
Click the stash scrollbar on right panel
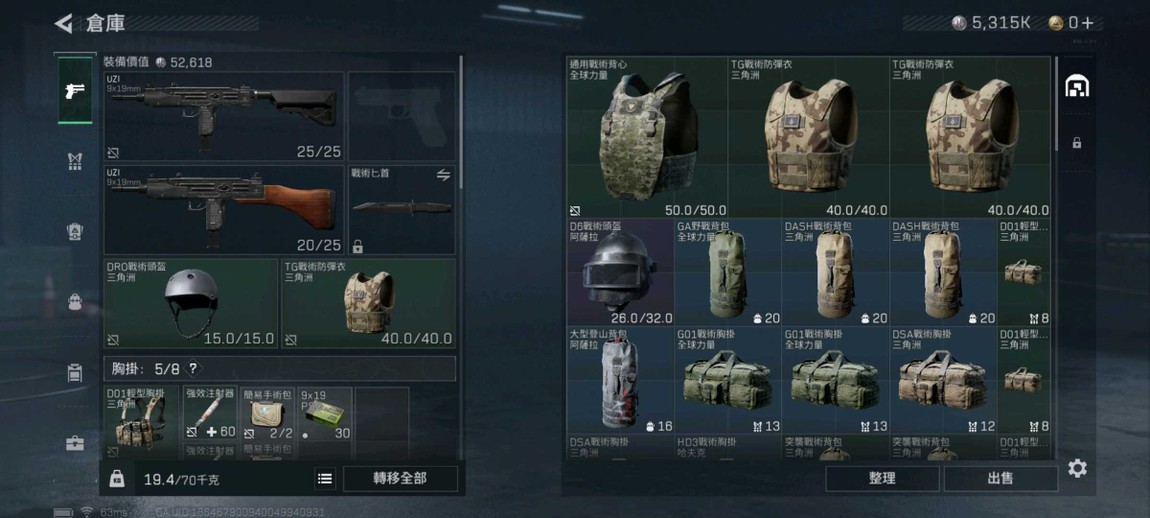click(1056, 104)
